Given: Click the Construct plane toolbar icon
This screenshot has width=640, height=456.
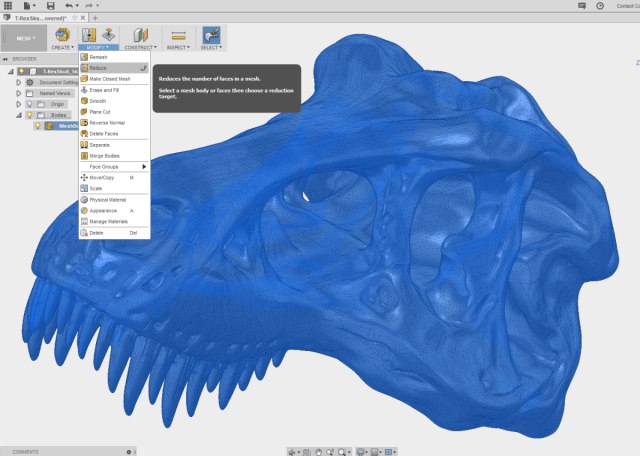Looking at the screenshot, I should (140, 35).
